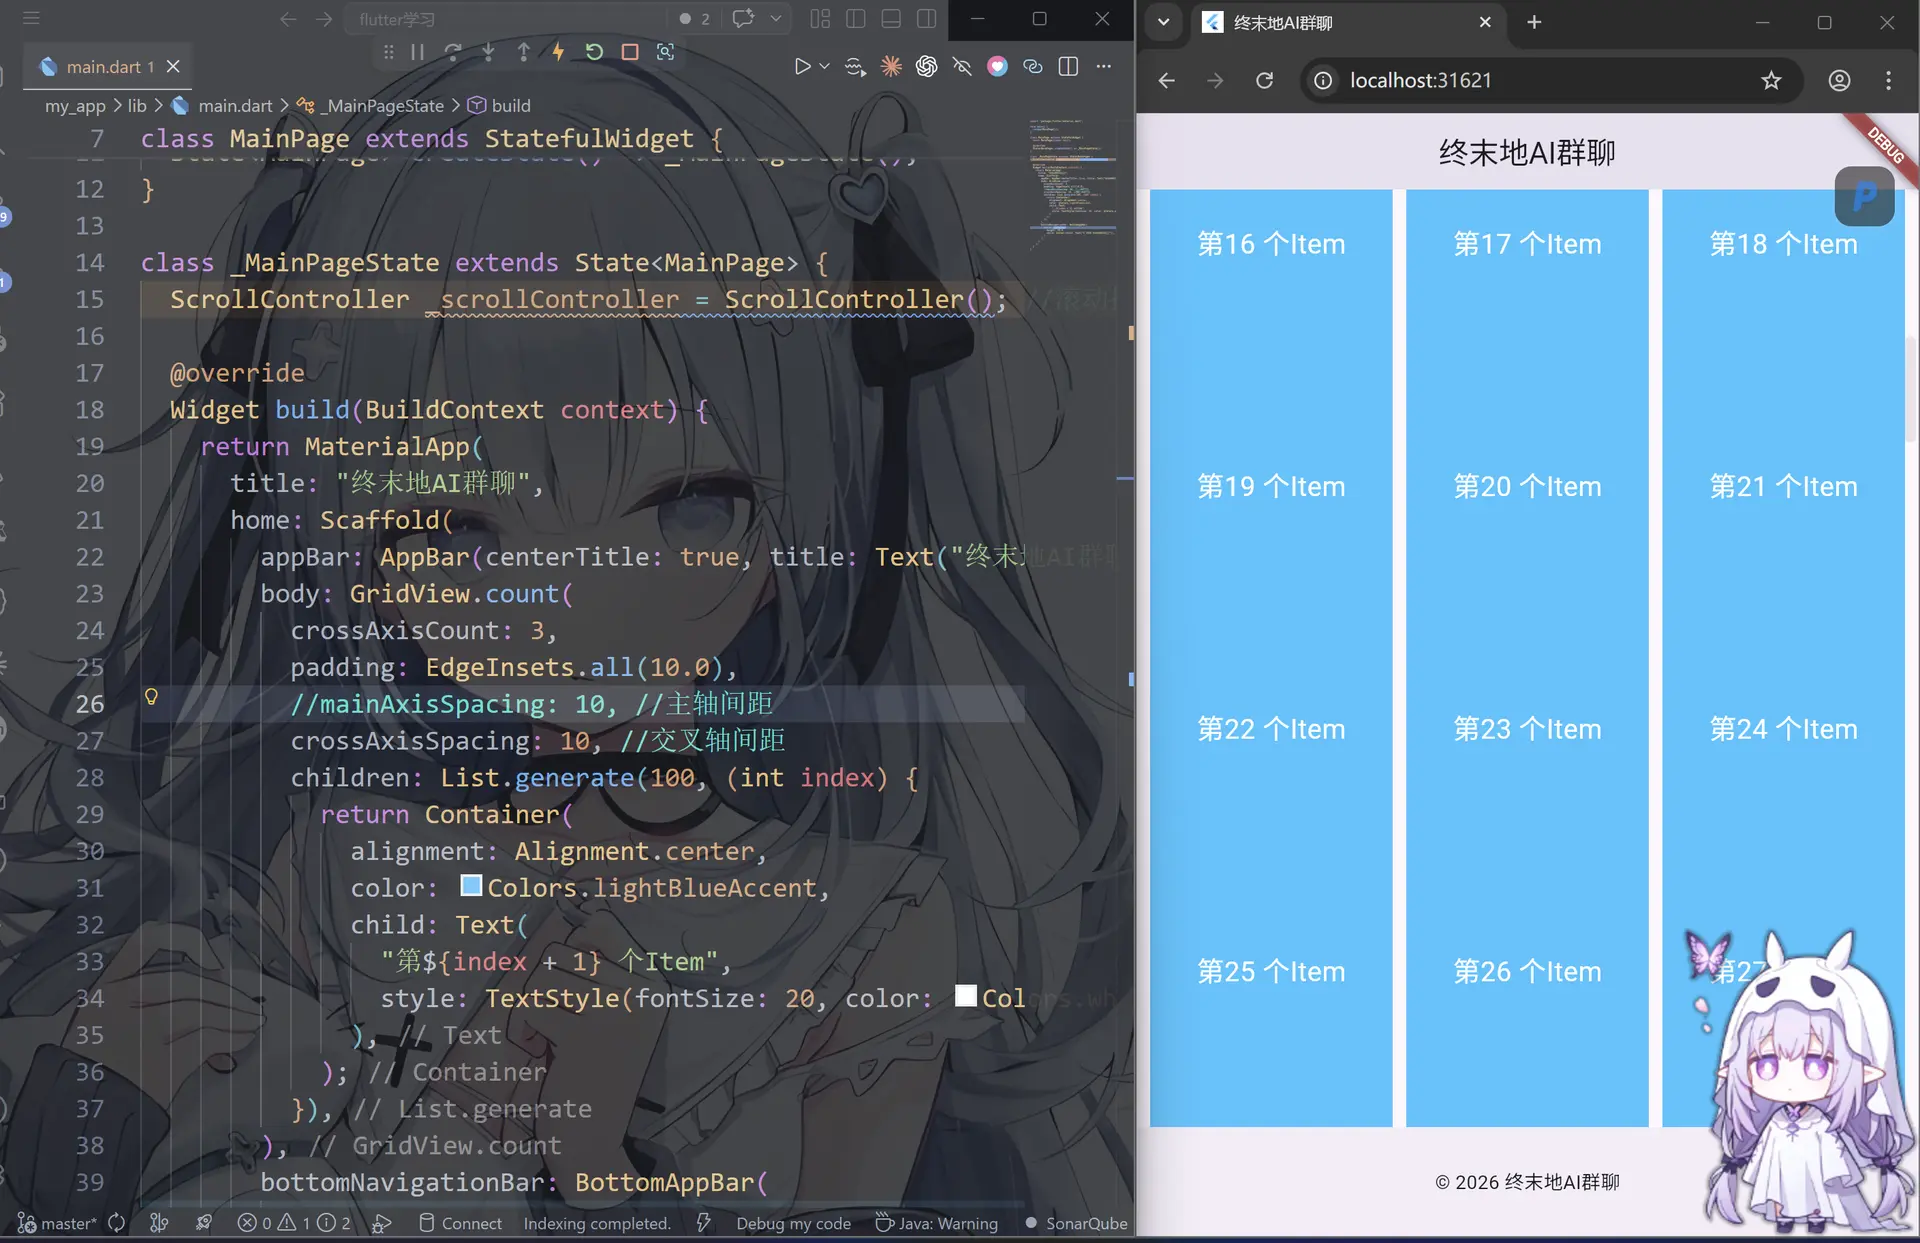Go back in VS Code navigation
1920x1243 pixels.
(288, 19)
